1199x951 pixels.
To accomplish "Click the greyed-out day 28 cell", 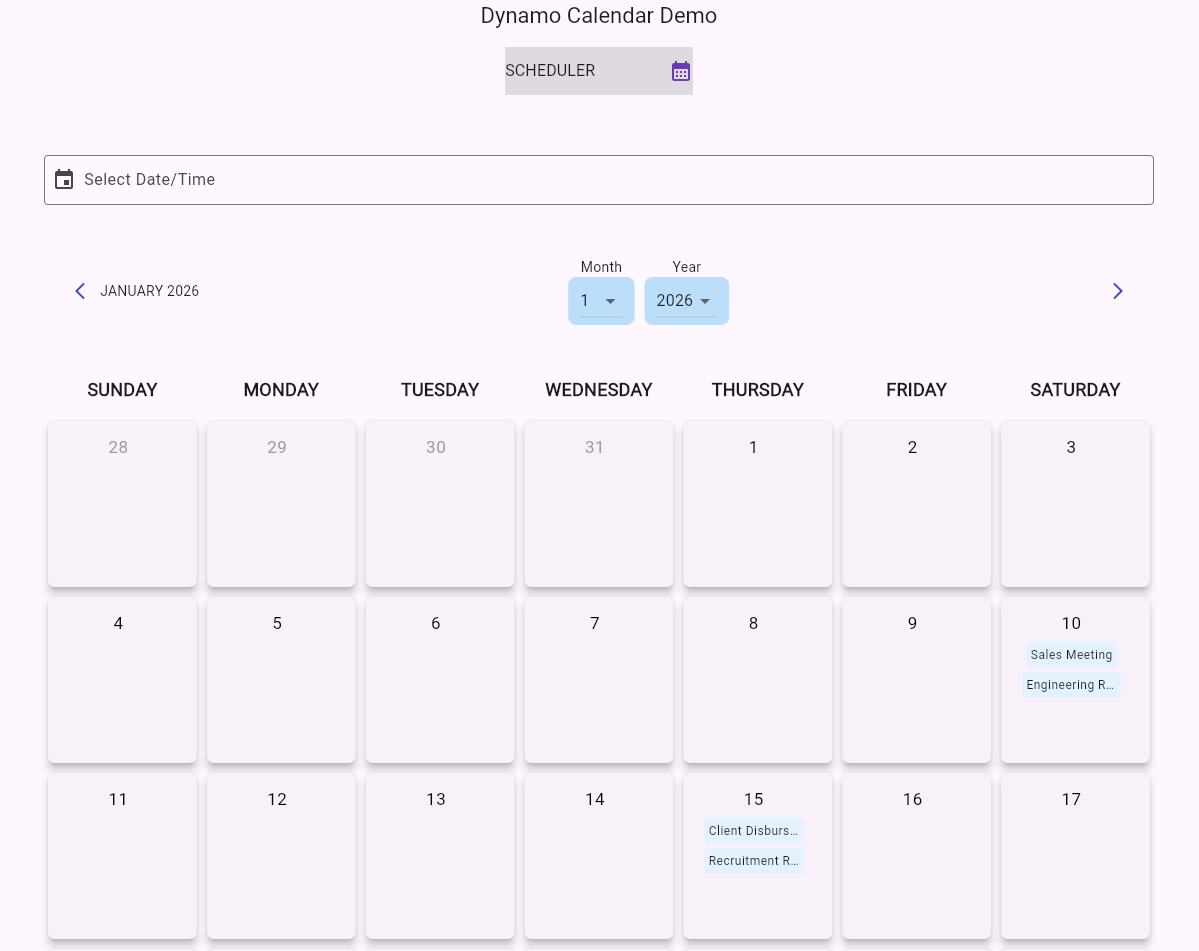I will tap(122, 503).
